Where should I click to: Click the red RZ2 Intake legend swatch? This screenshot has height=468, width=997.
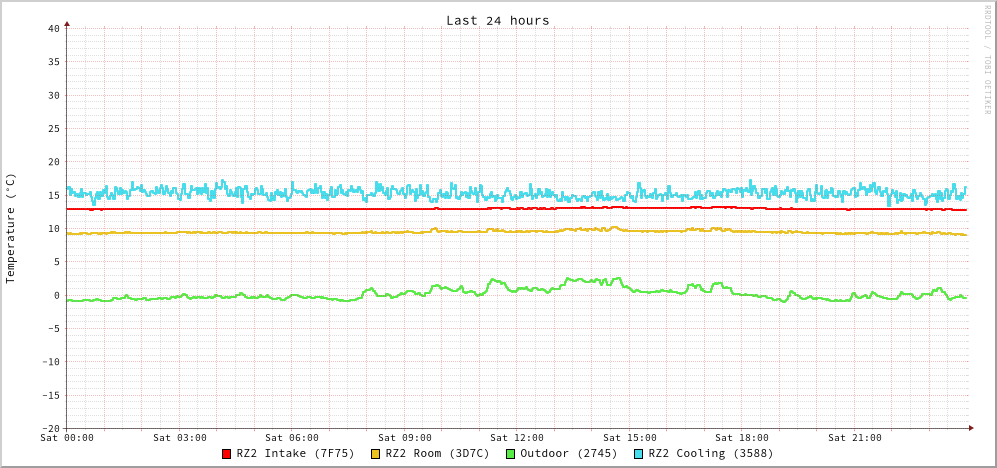tap(227, 454)
